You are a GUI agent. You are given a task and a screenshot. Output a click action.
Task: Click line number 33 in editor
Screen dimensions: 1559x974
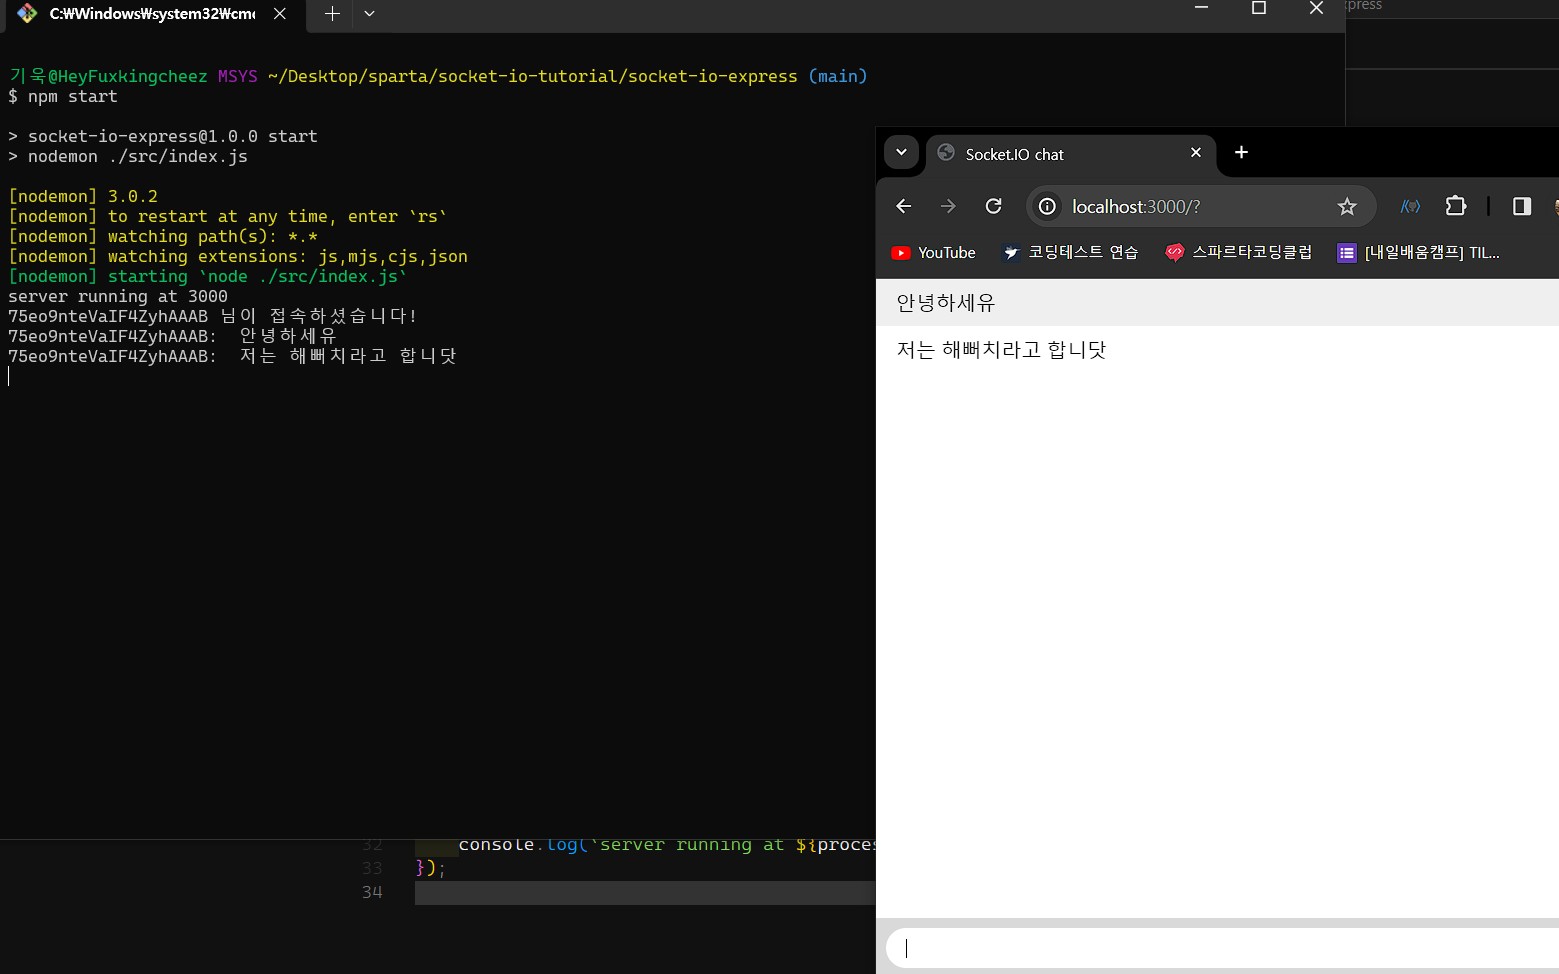[x=372, y=868]
